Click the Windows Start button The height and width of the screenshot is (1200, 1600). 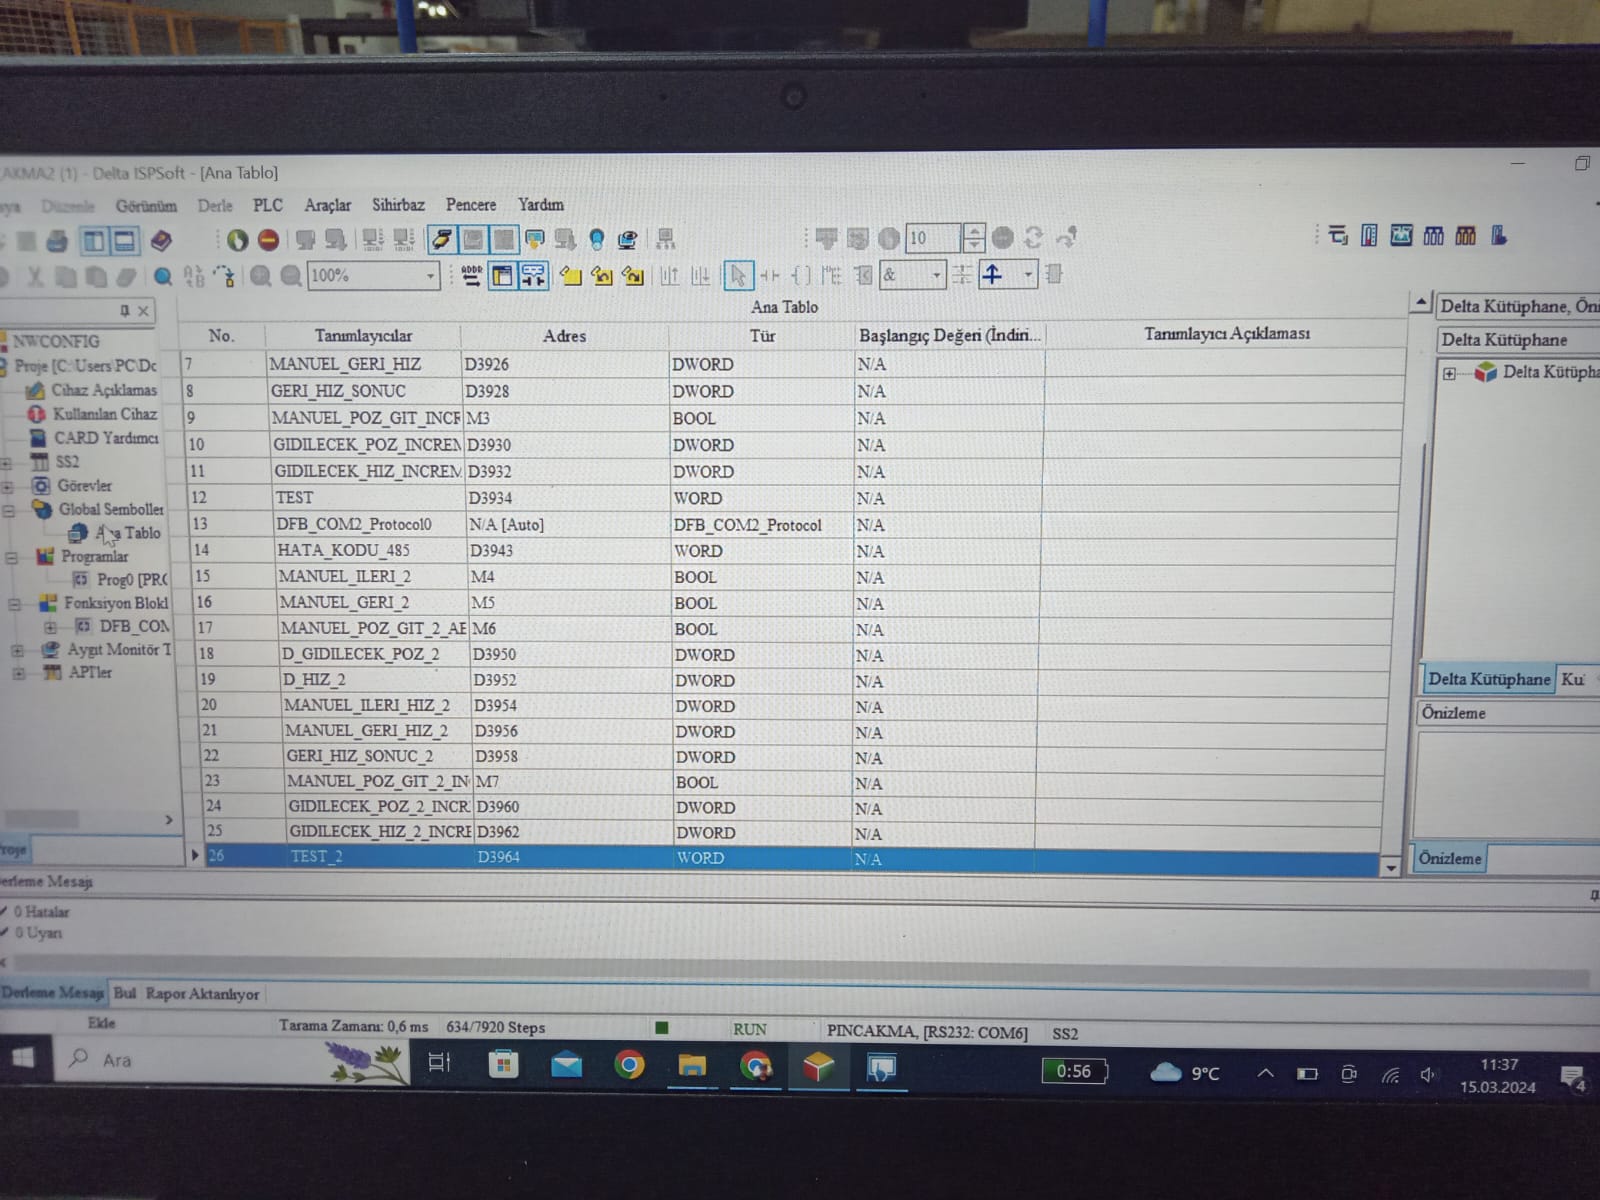(24, 1058)
